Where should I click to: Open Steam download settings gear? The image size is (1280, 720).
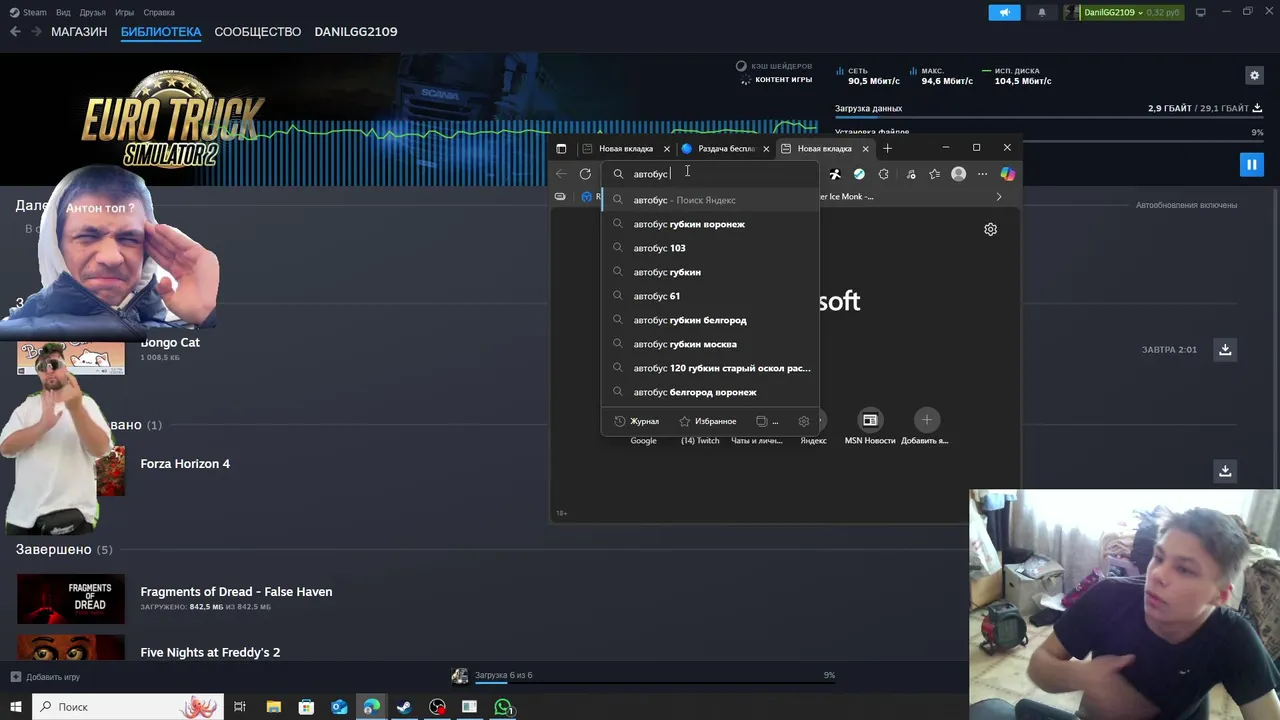pos(1254,75)
